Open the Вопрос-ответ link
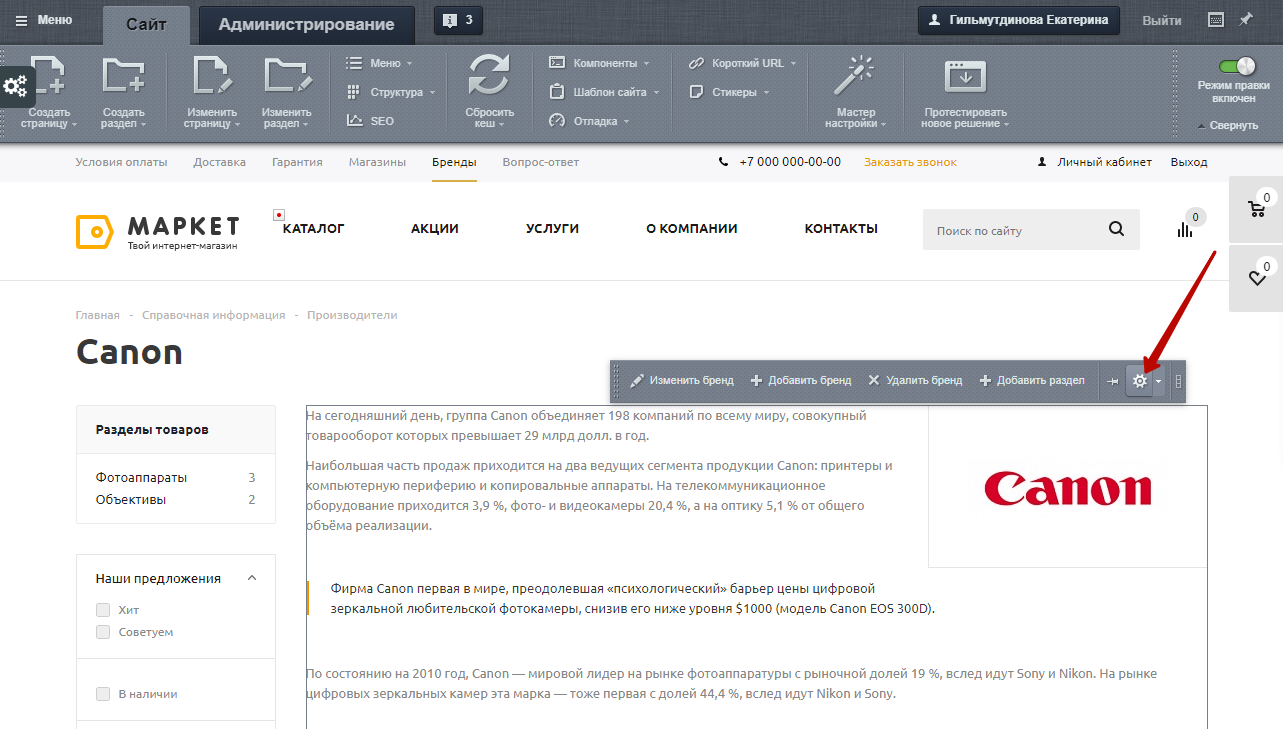 coord(541,162)
